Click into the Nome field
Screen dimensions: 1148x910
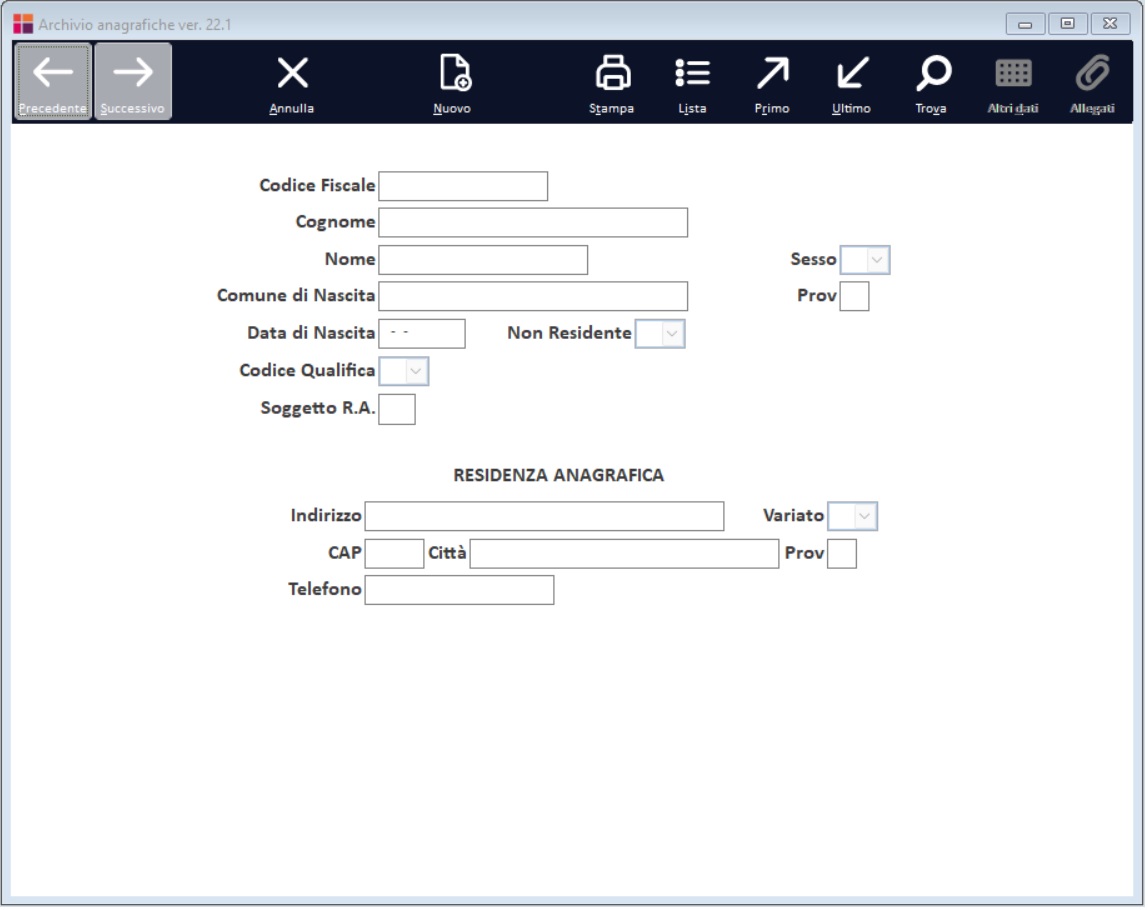click(484, 261)
